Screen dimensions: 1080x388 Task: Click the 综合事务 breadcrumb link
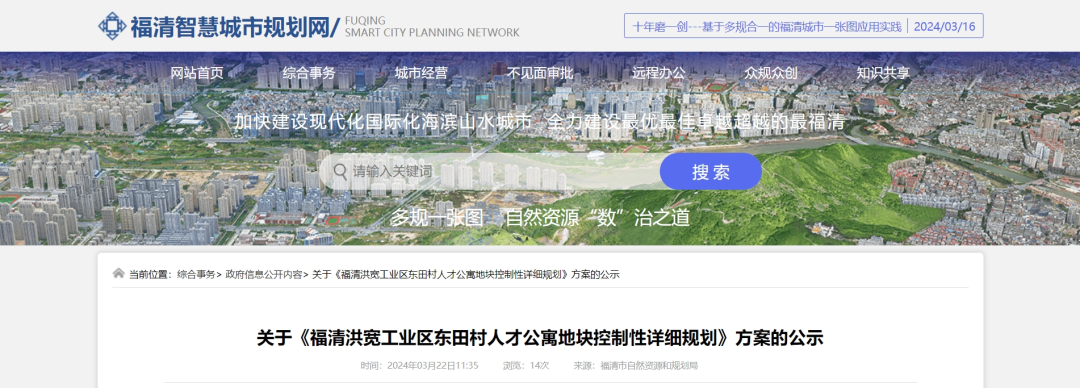[x=196, y=274]
